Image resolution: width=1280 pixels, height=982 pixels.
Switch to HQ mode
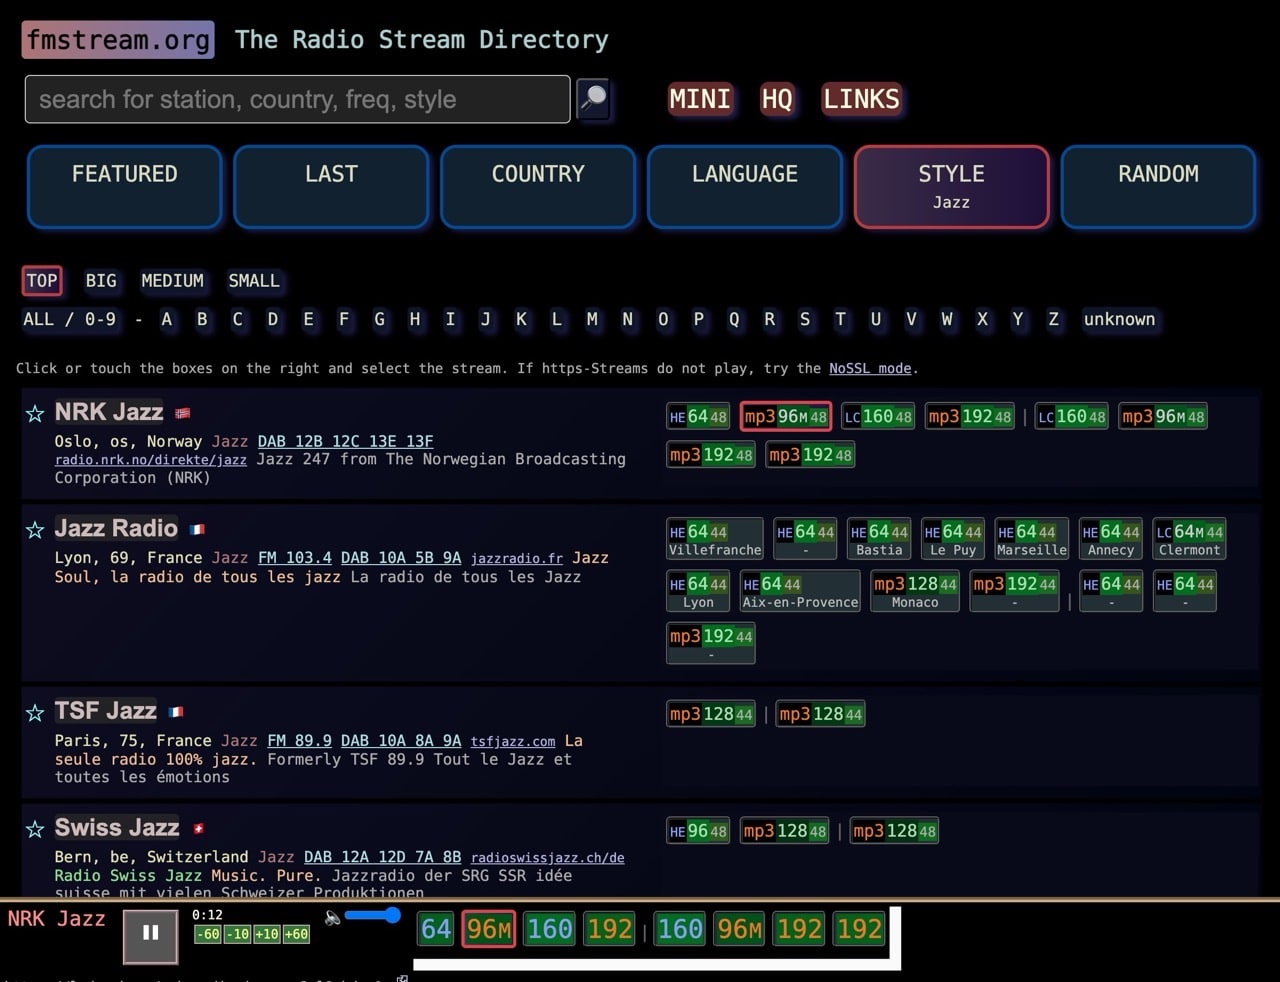pyautogui.click(x=777, y=99)
